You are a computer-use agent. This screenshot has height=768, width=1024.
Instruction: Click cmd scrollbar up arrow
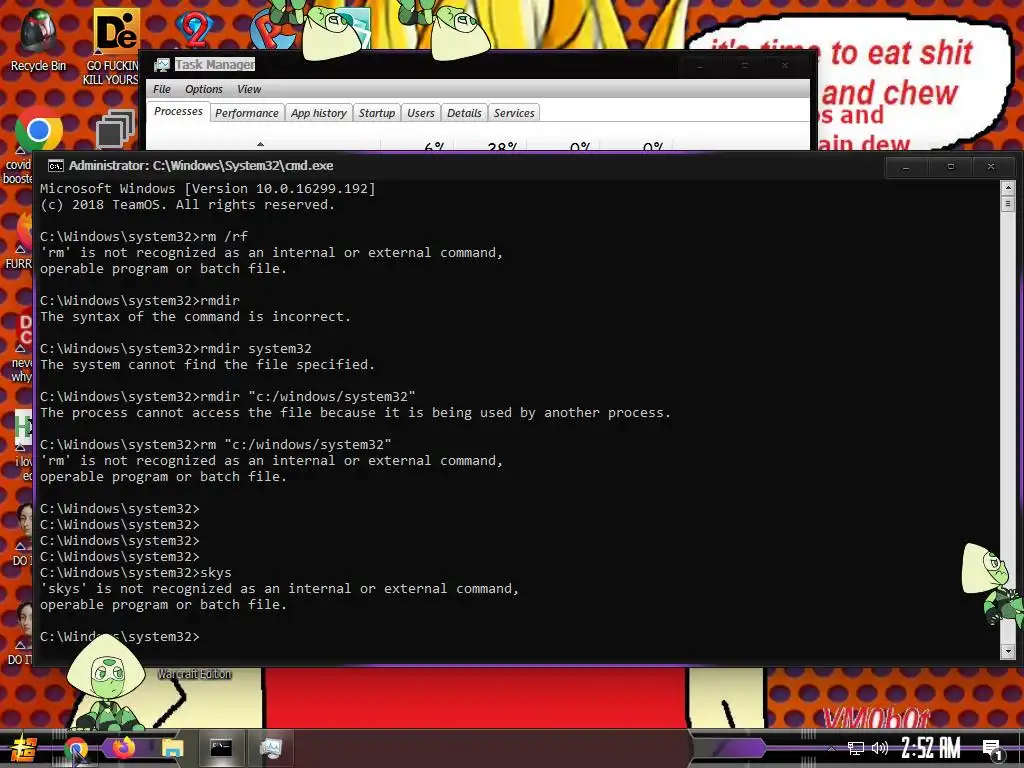1008,188
